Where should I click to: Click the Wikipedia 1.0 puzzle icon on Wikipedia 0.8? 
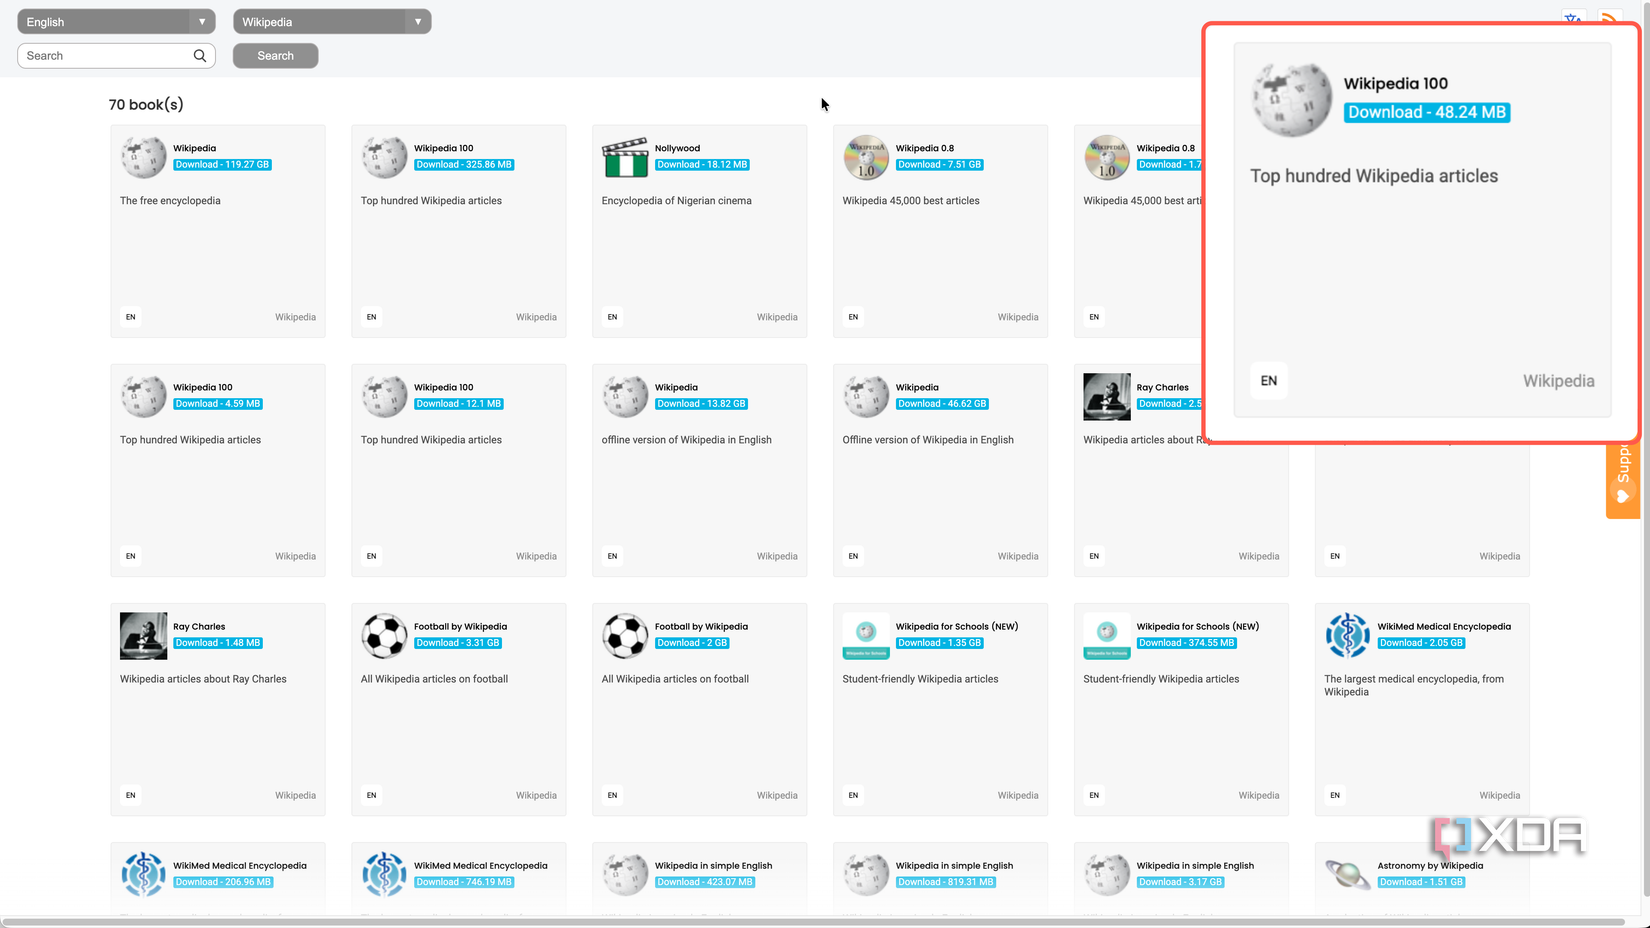pyautogui.click(x=865, y=157)
